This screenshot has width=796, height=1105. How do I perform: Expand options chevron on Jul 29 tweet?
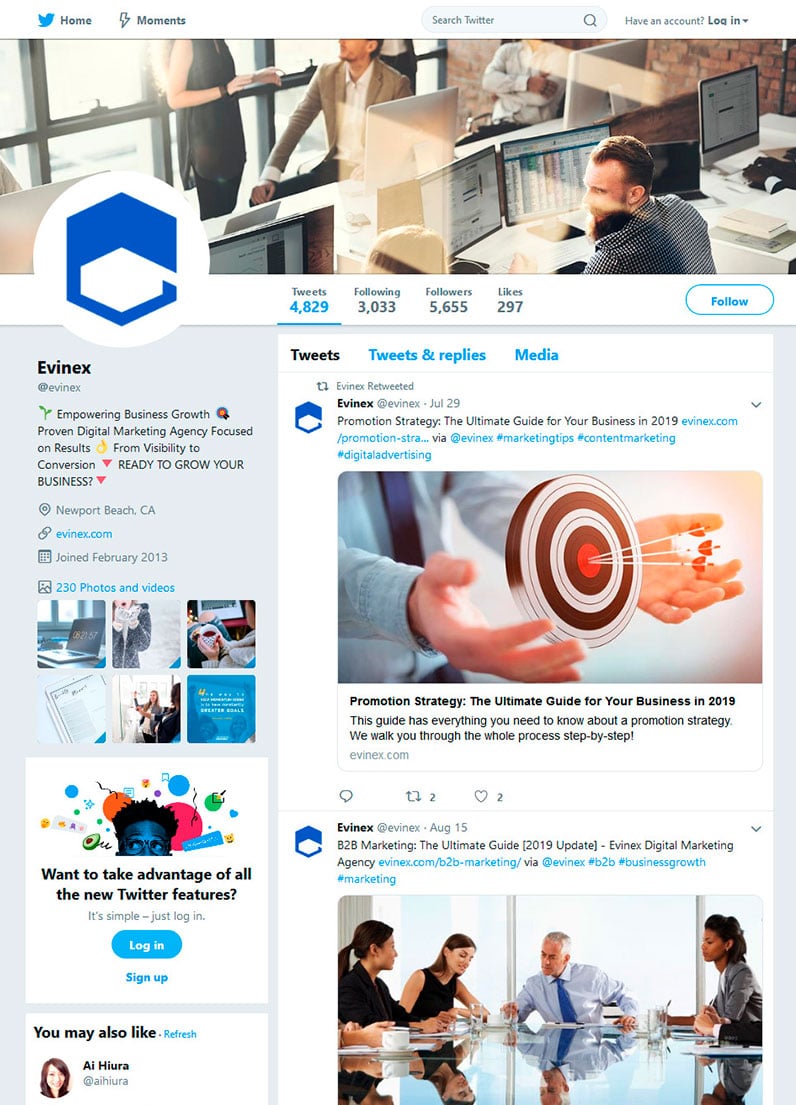click(x=756, y=405)
